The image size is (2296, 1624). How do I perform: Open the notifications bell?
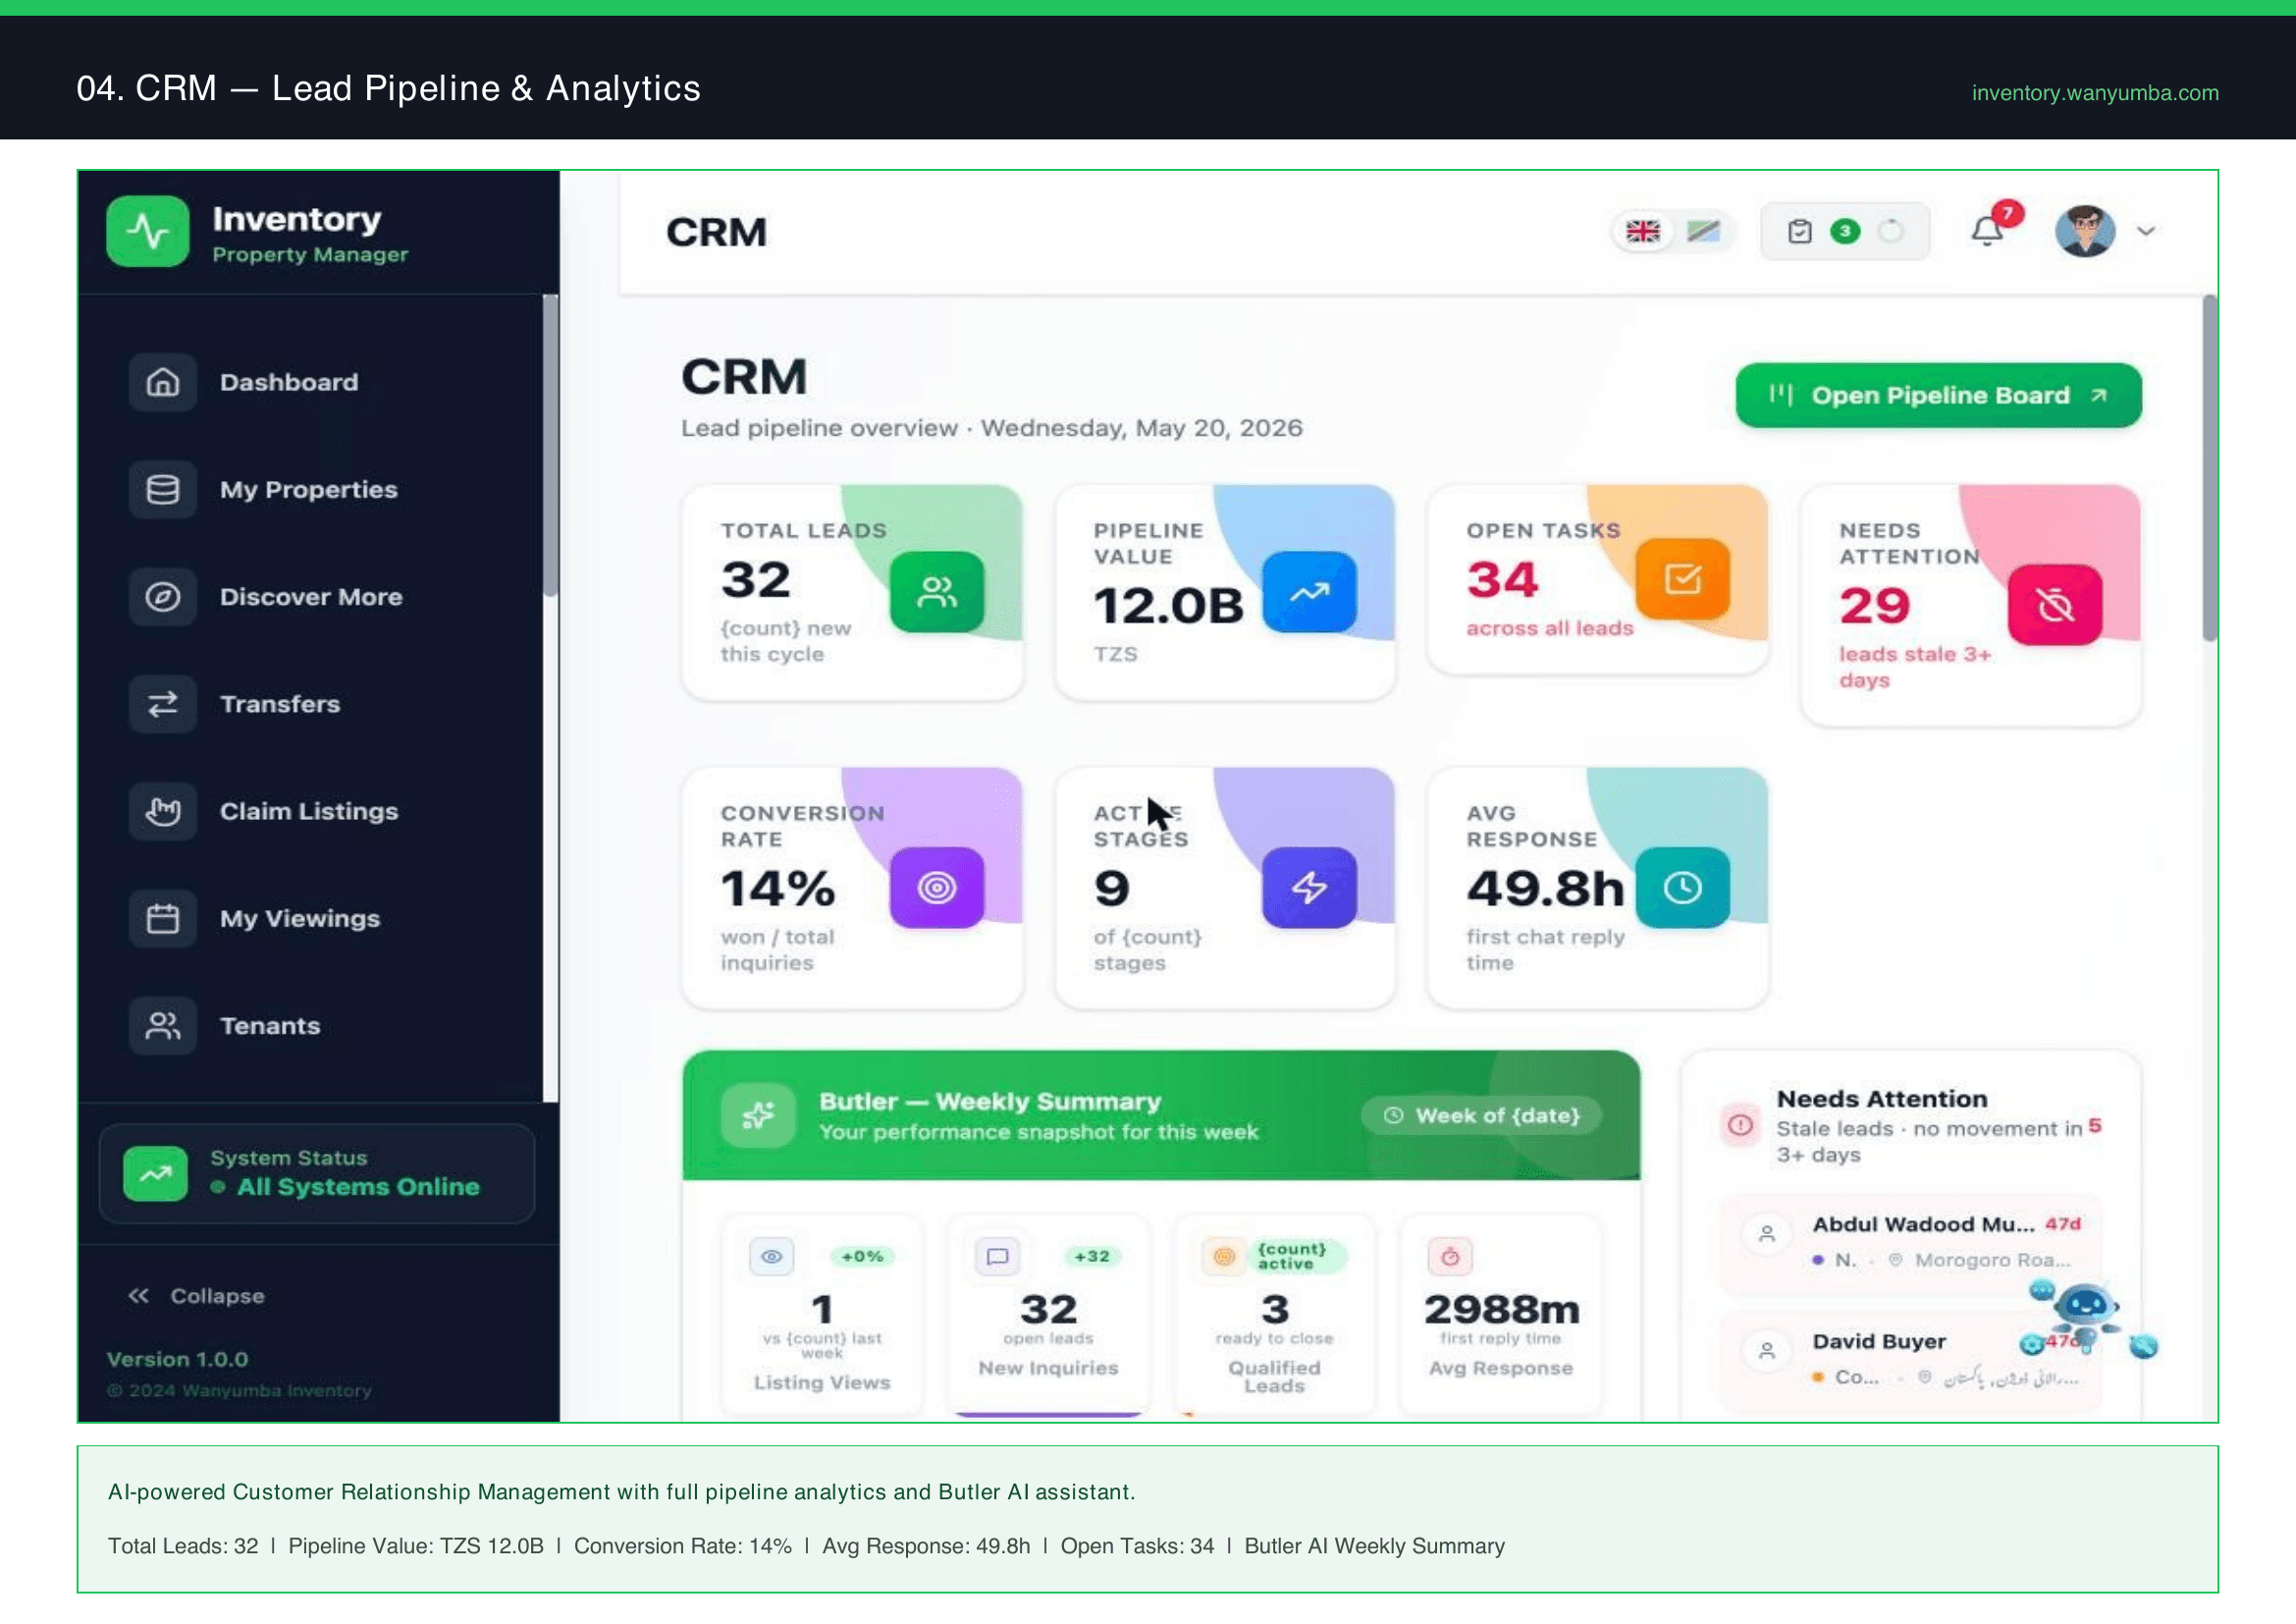tap(1987, 232)
